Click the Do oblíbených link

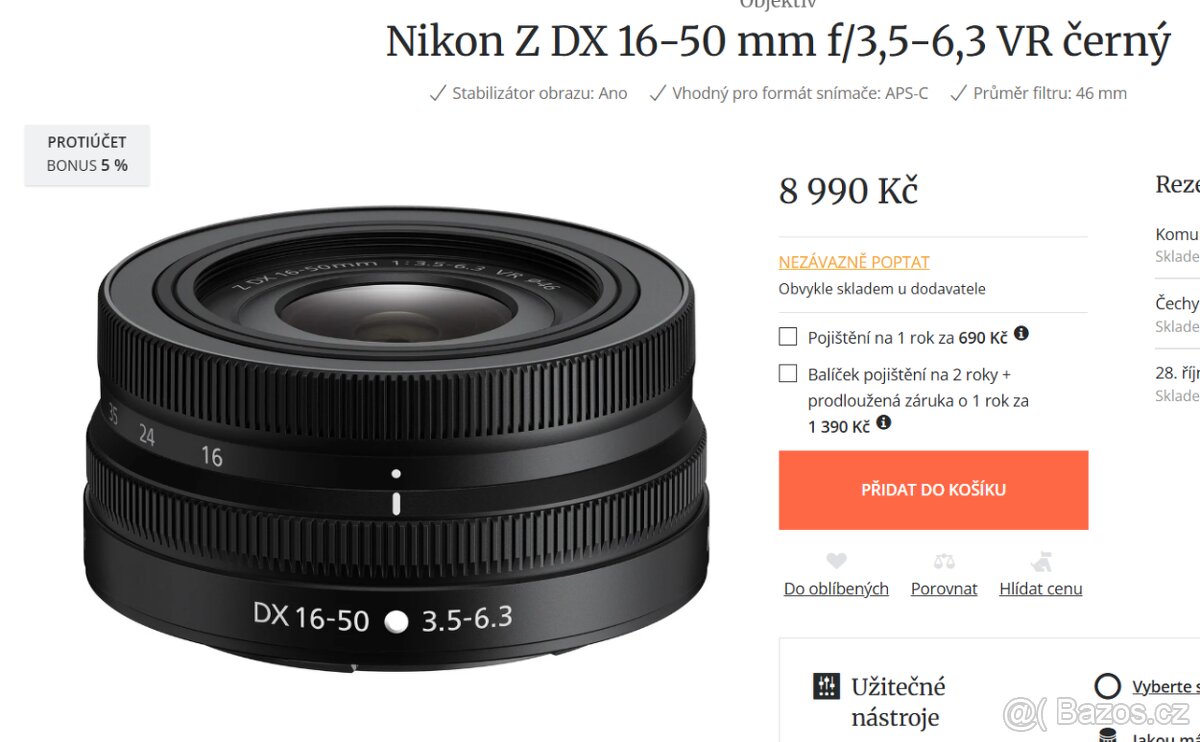coord(836,589)
